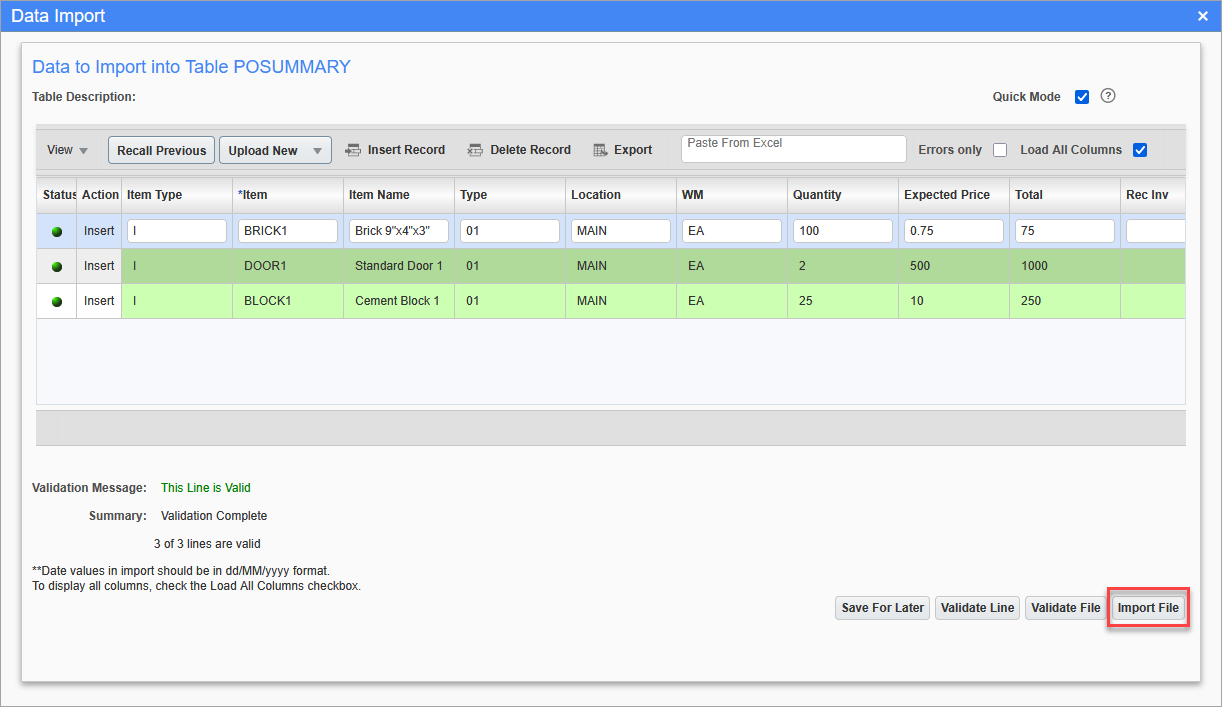
Task: Click the Total column header
Action: (1065, 195)
